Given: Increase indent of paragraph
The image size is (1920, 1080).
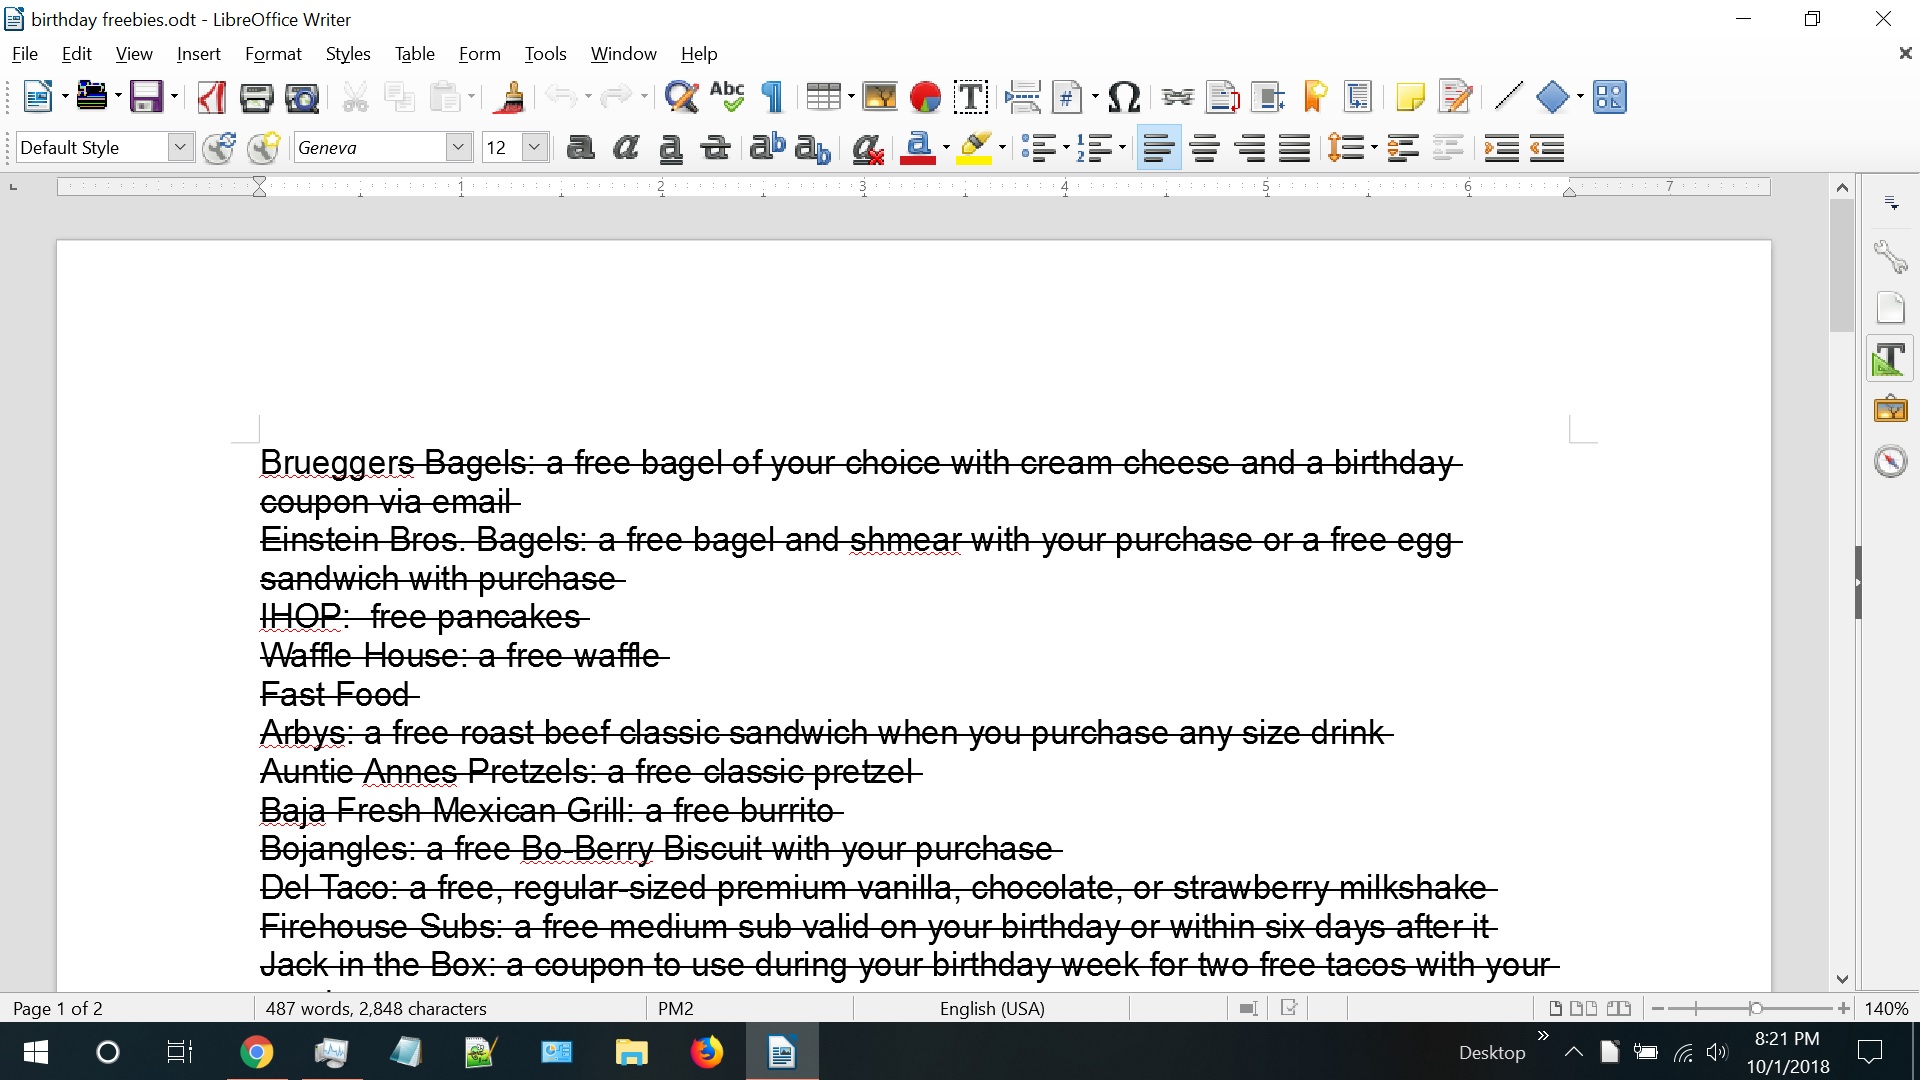Looking at the screenshot, I should tap(1501, 148).
